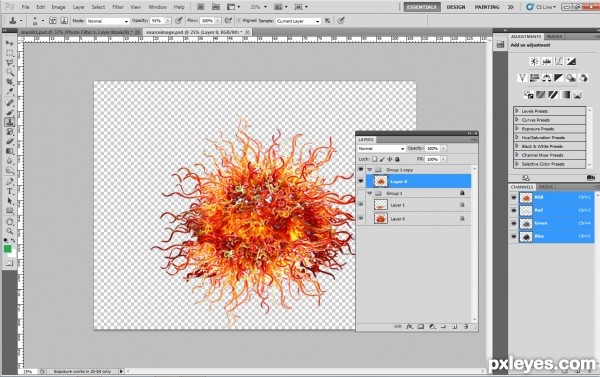Screen dimensions: 600x377
Task: Click layer style fx icon in Layers panel
Action: click(409, 326)
